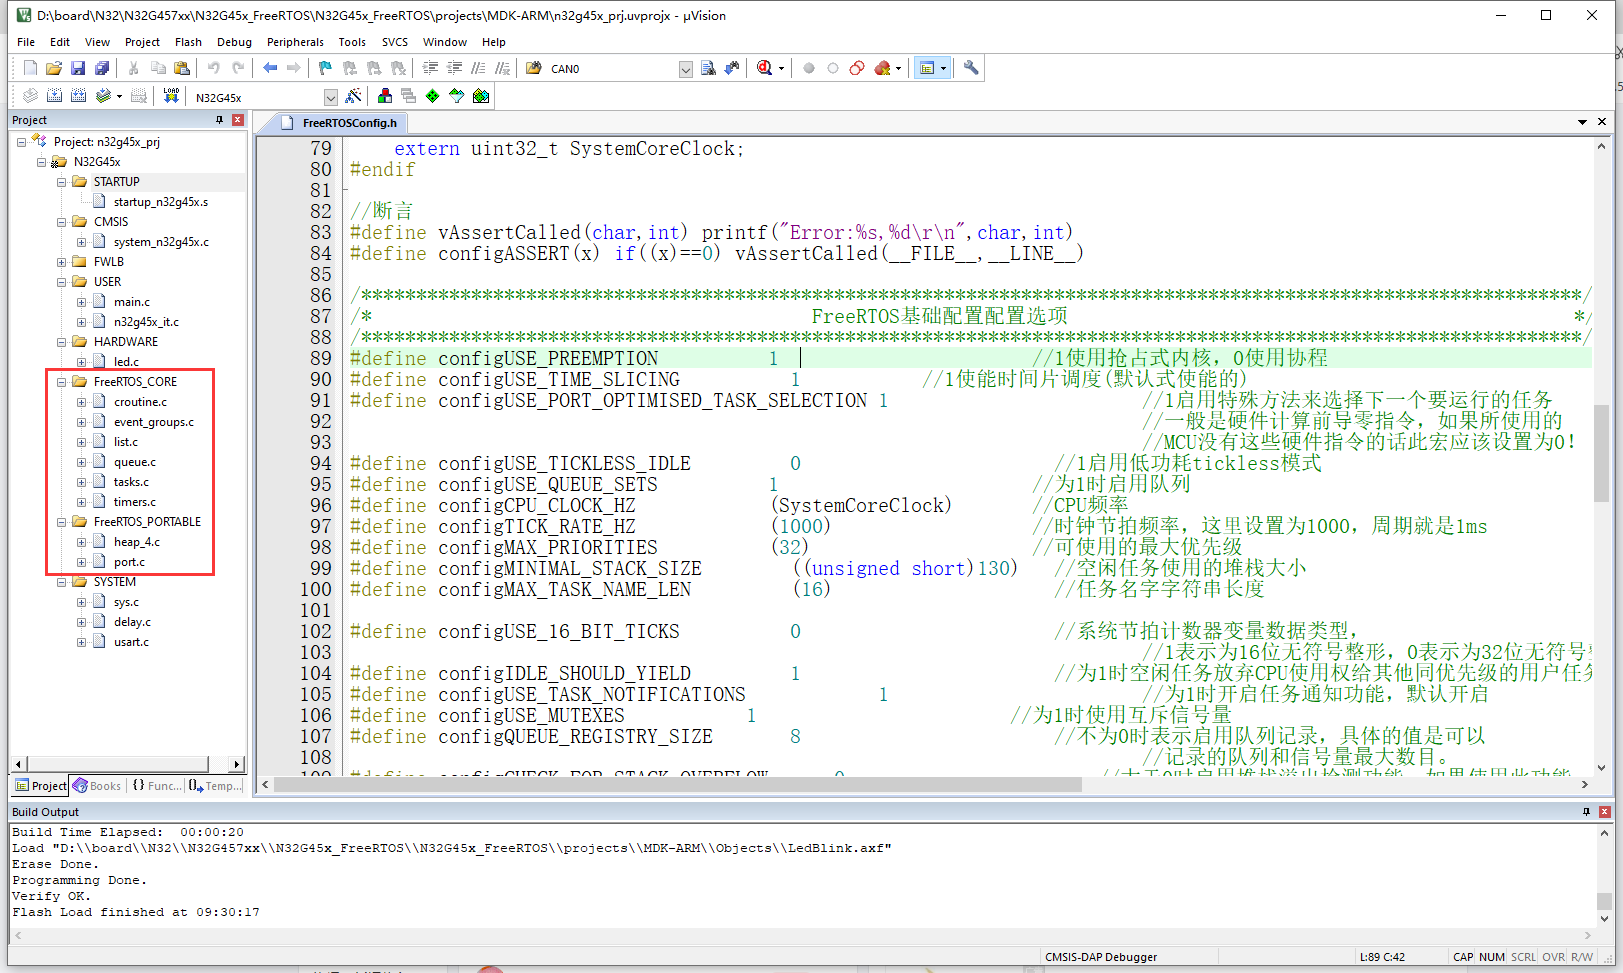The height and width of the screenshot is (973, 1623).
Task: Open File Extensions, Books and Environment icon
Action: (384, 96)
